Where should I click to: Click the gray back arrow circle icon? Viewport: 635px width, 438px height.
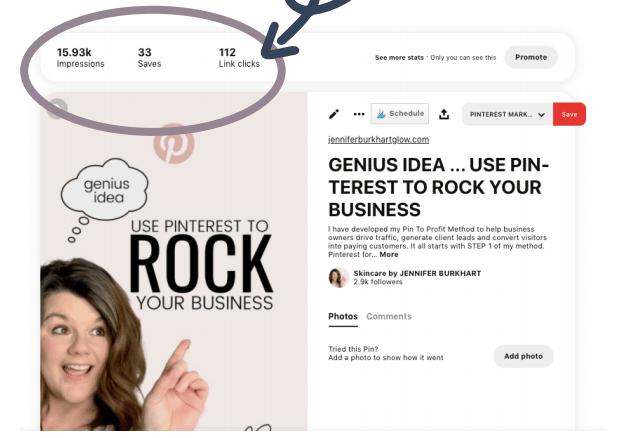[x=57, y=109]
